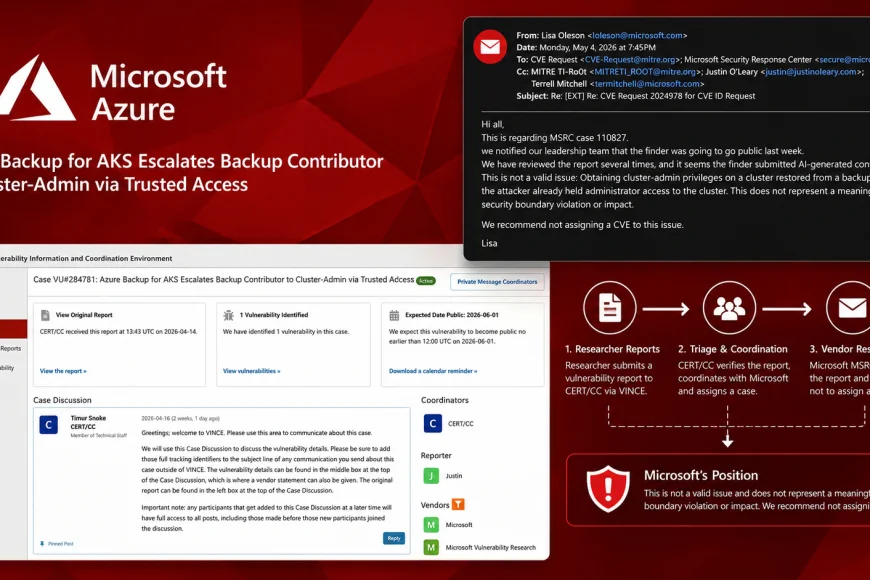Screen dimensions: 870x580
Task: Click the name Timur Snoke
Action: tap(88, 418)
